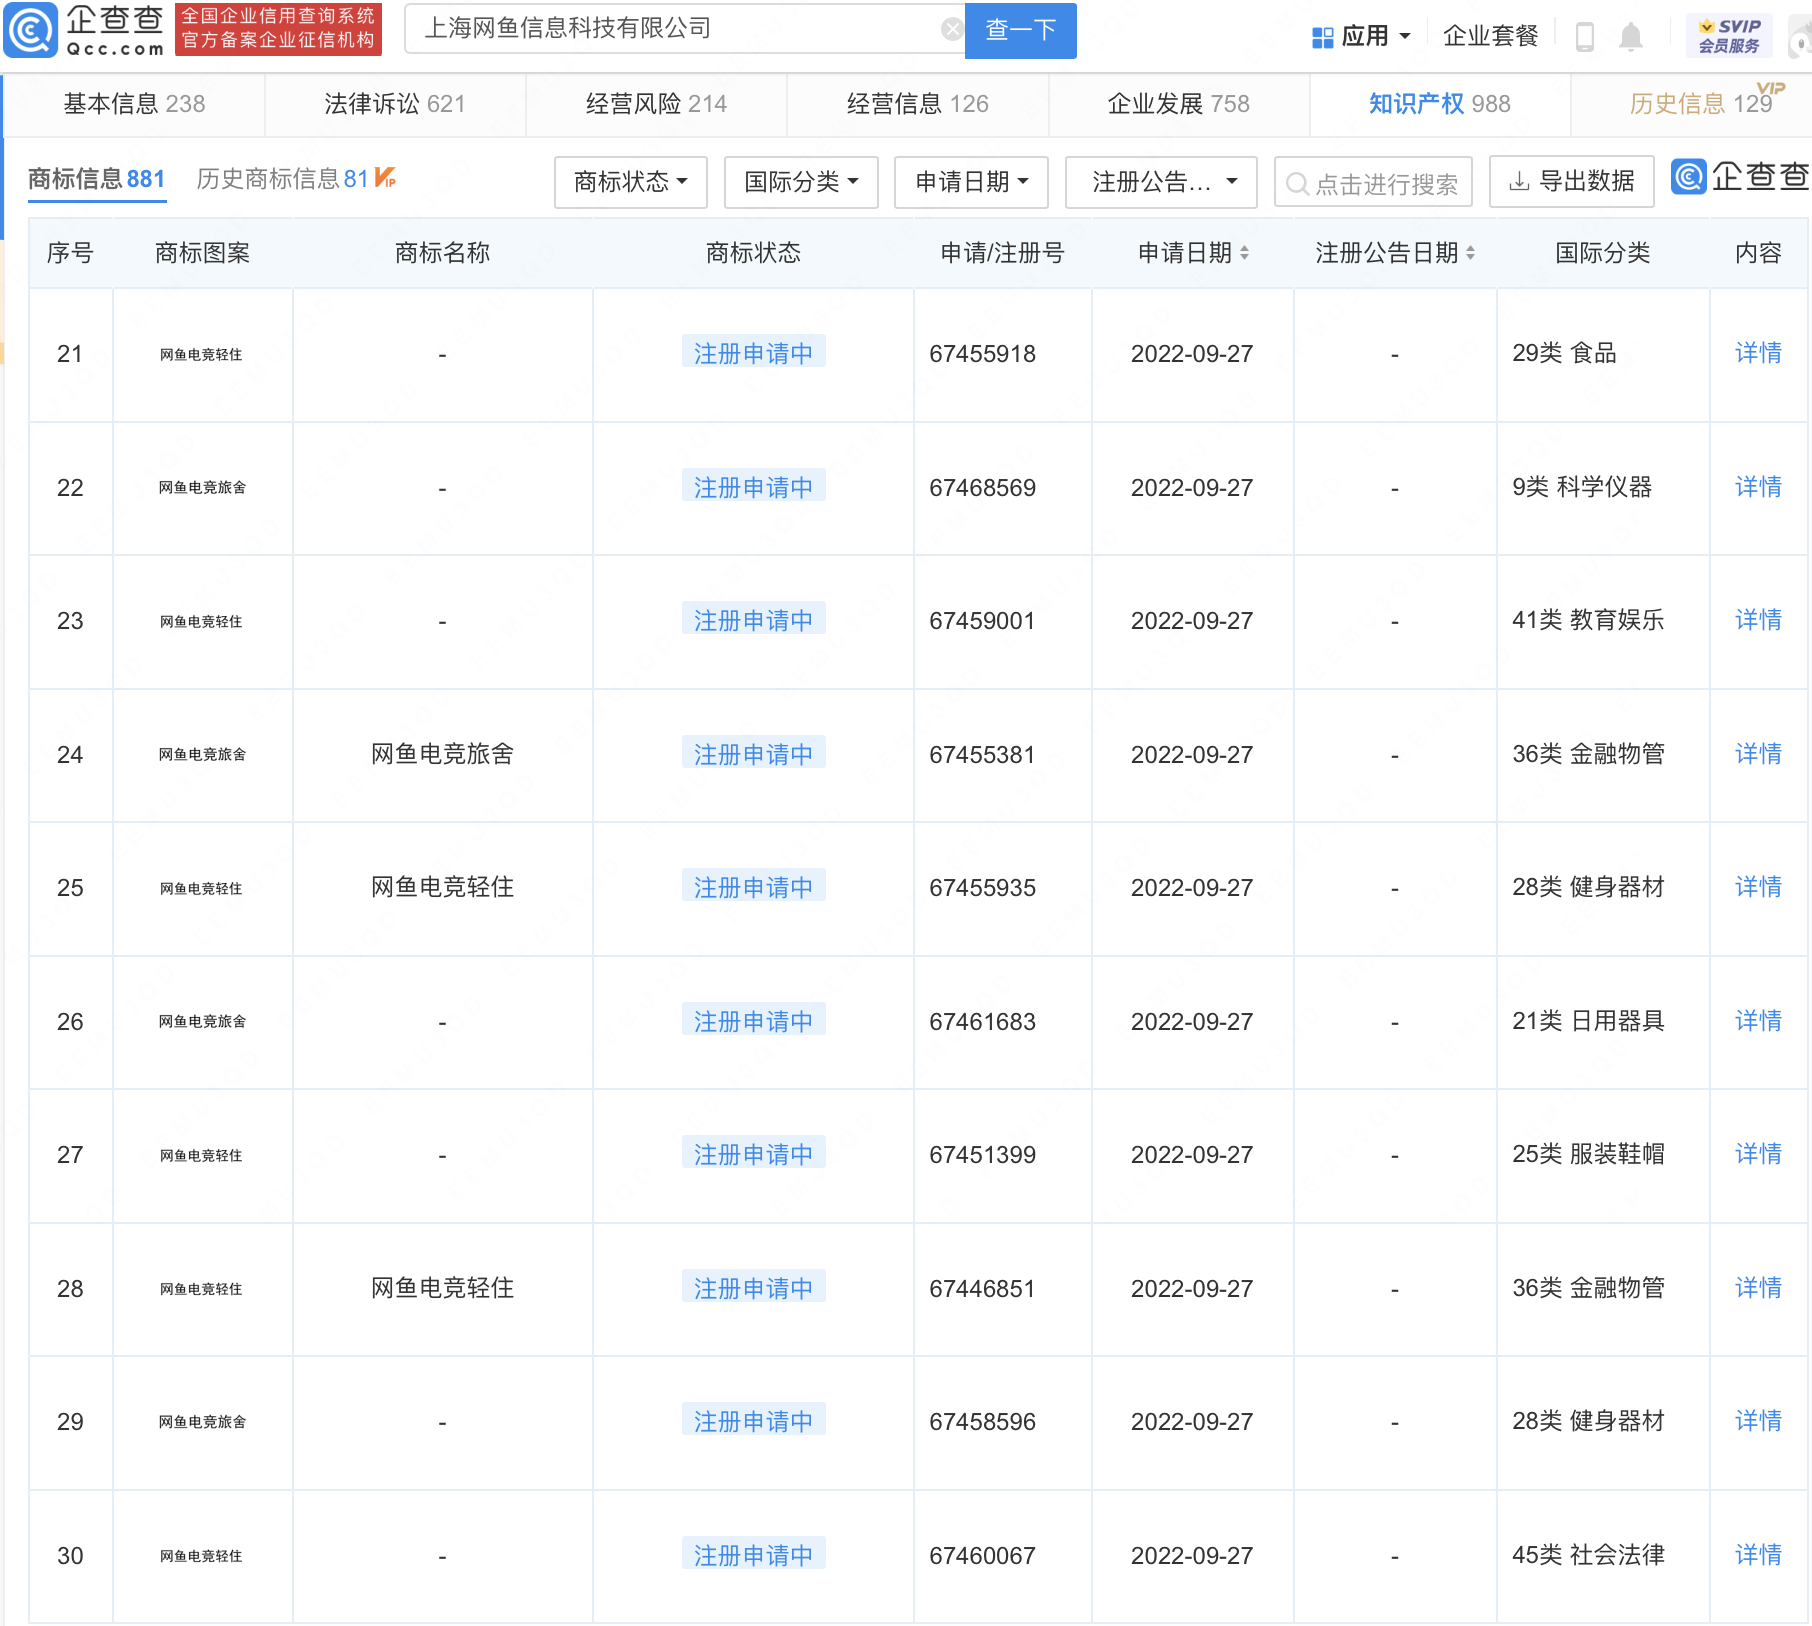Click registration number 67459001
Image resolution: width=1812 pixels, height=1626 pixels.
pyautogui.click(x=982, y=621)
